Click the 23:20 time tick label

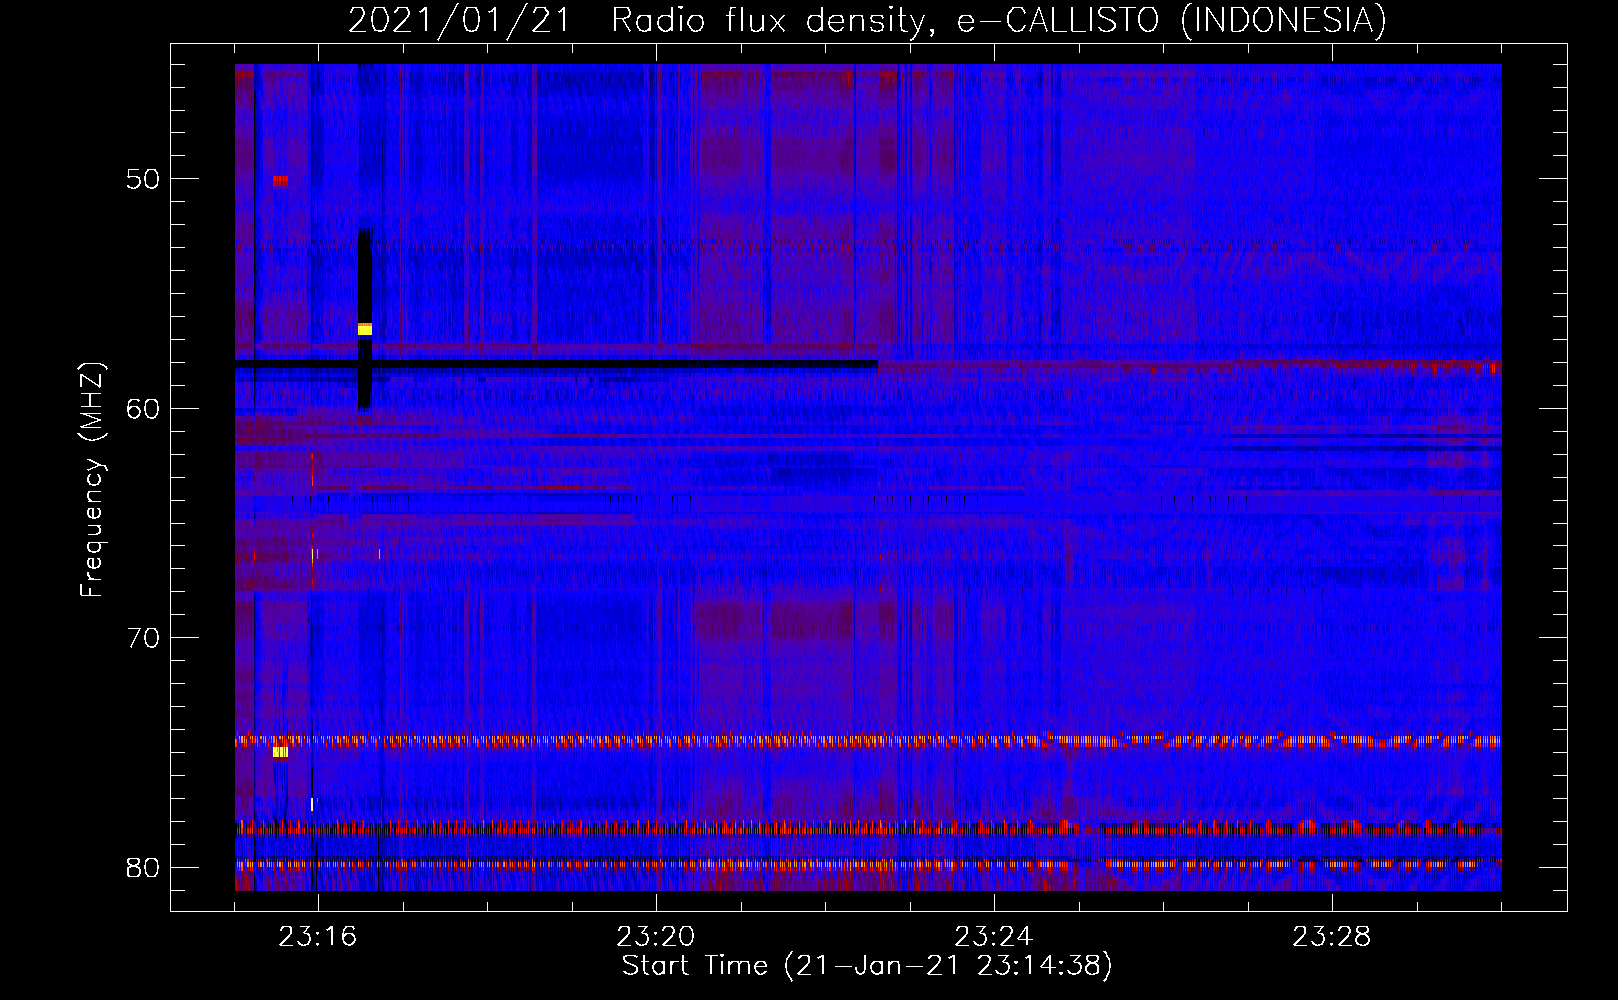[656, 937]
